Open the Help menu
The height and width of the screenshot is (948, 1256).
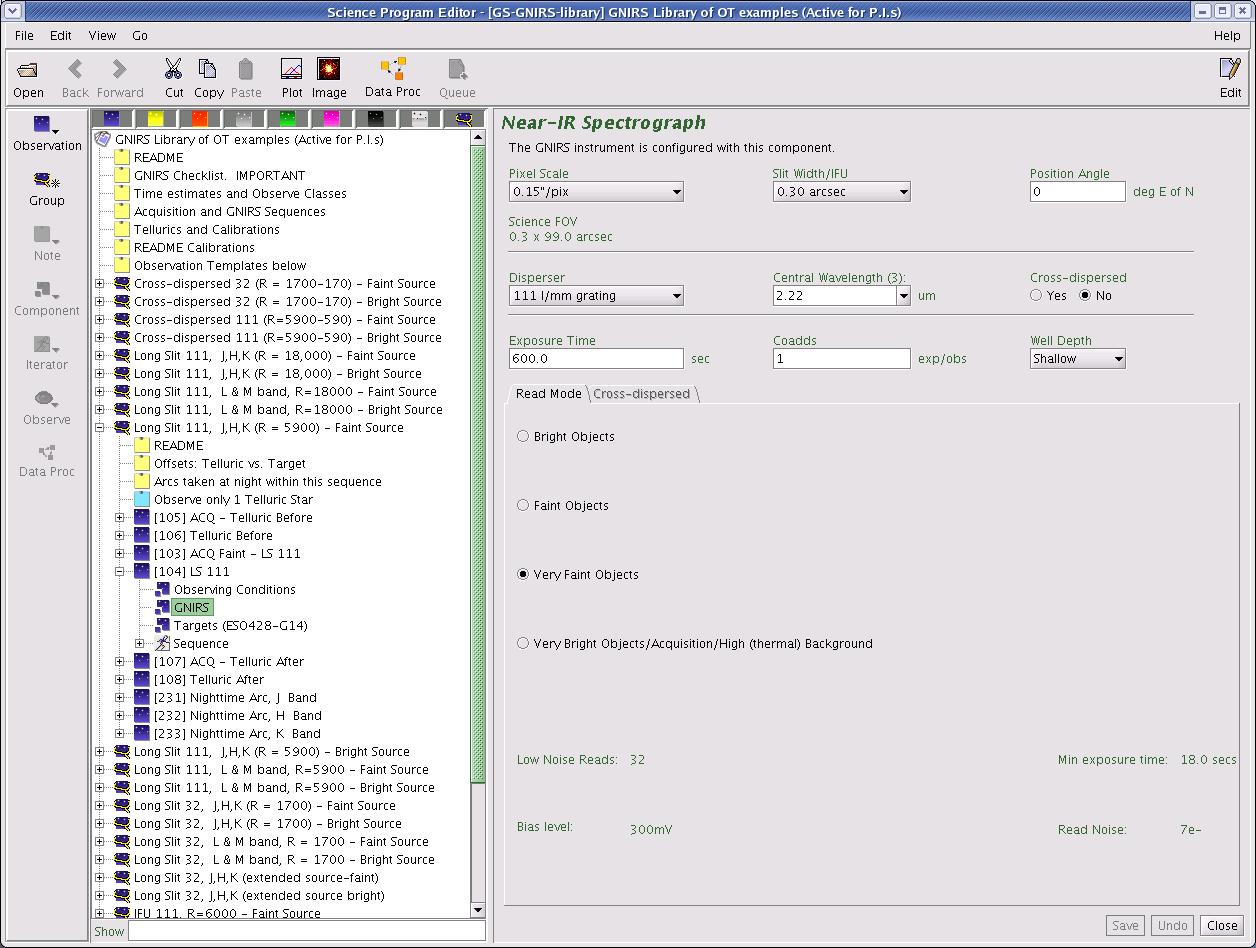point(1227,35)
